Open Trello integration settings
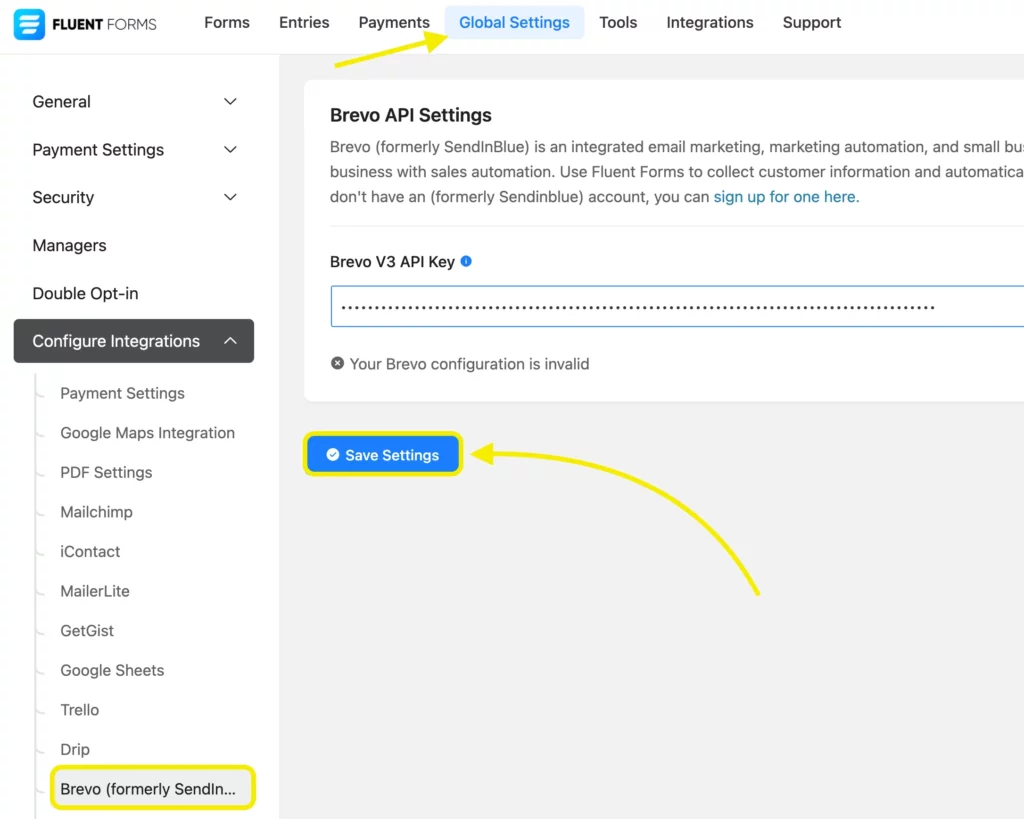 [x=80, y=710]
